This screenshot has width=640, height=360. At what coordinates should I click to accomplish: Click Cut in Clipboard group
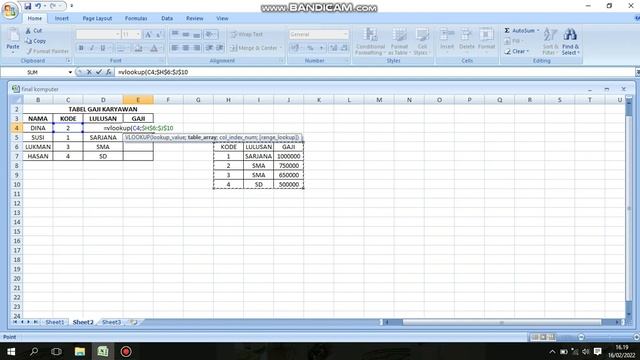pos(33,31)
